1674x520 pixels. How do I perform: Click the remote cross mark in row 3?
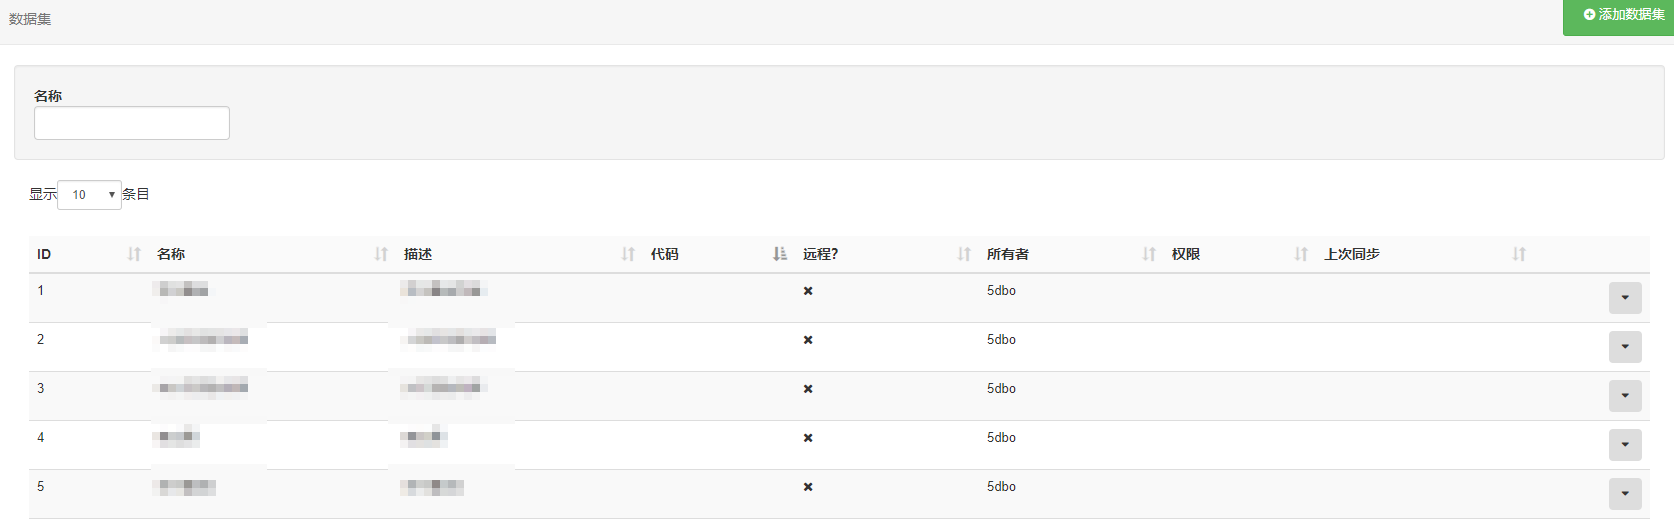tap(808, 389)
